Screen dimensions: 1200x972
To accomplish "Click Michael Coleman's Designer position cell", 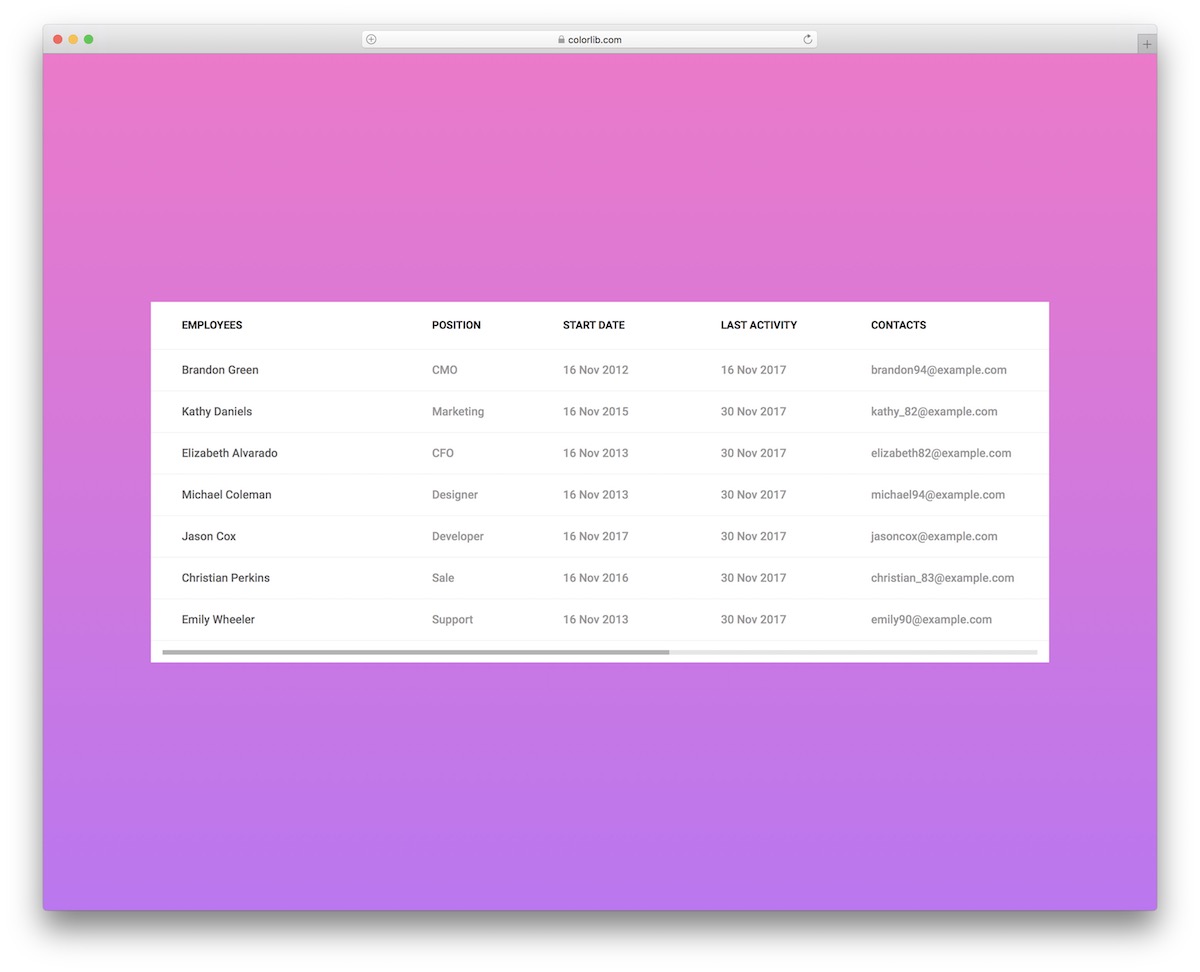I will [455, 494].
